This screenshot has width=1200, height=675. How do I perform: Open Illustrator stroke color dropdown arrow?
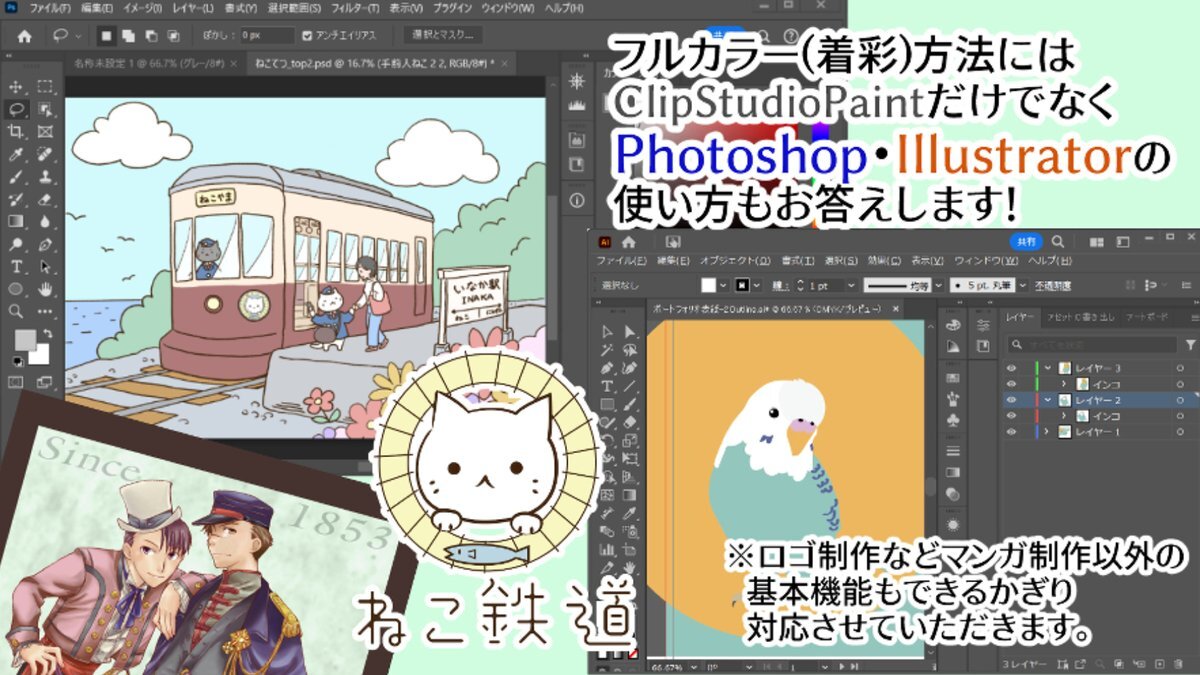[x=758, y=285]
